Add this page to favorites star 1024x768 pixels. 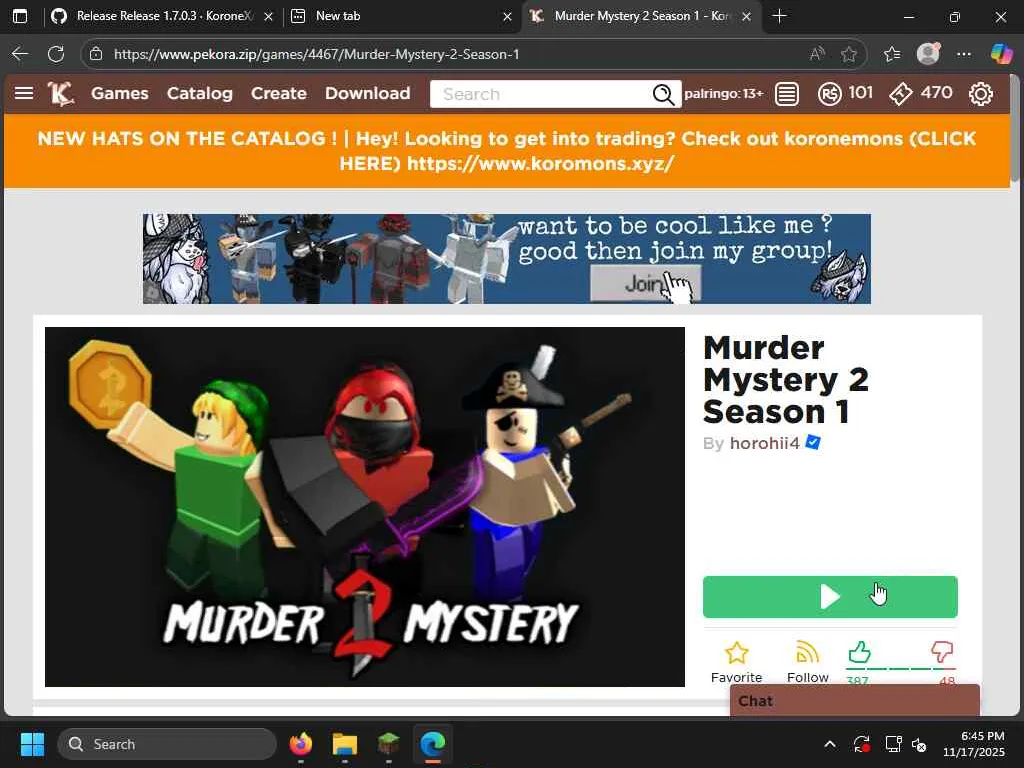pyautogui.click(x=848, y=54)
